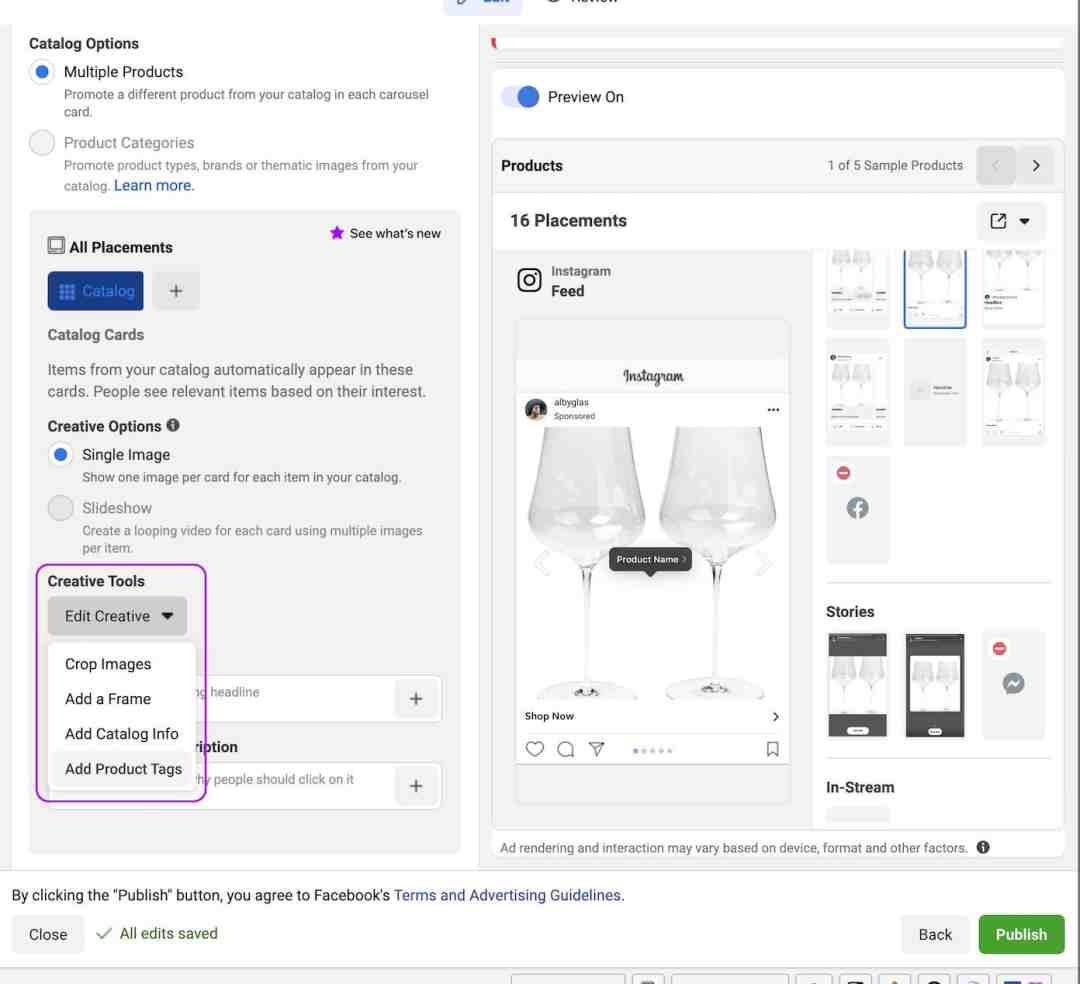The image size is (1080, 984).
Task: Open the preview in a new window icon
Action: tap(998, 221)
